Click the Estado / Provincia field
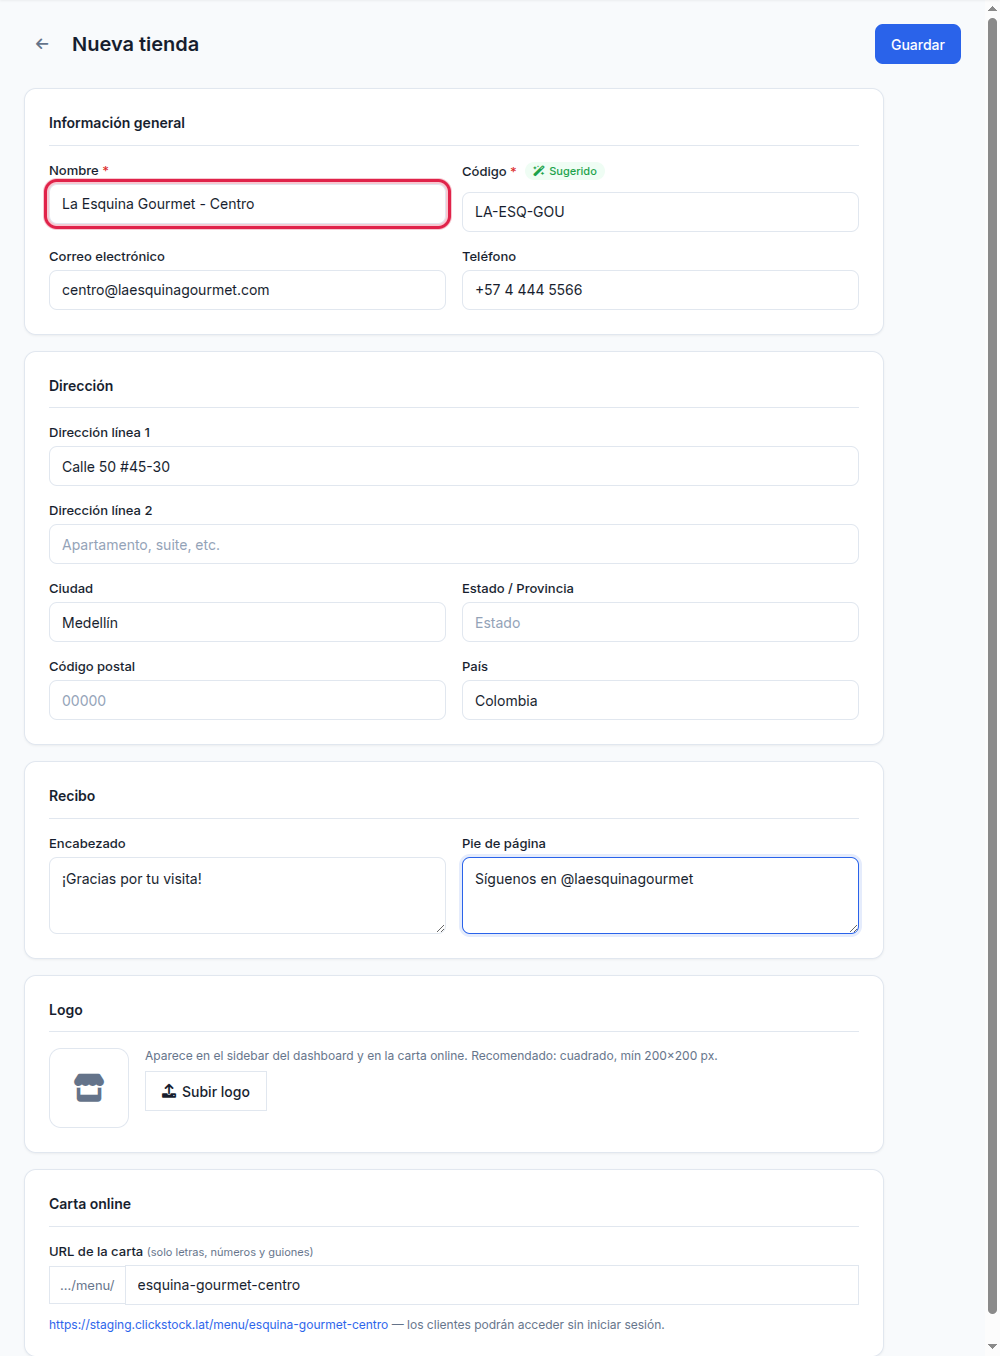The width and height of the screenshot is (1000, 1356). 660,622
